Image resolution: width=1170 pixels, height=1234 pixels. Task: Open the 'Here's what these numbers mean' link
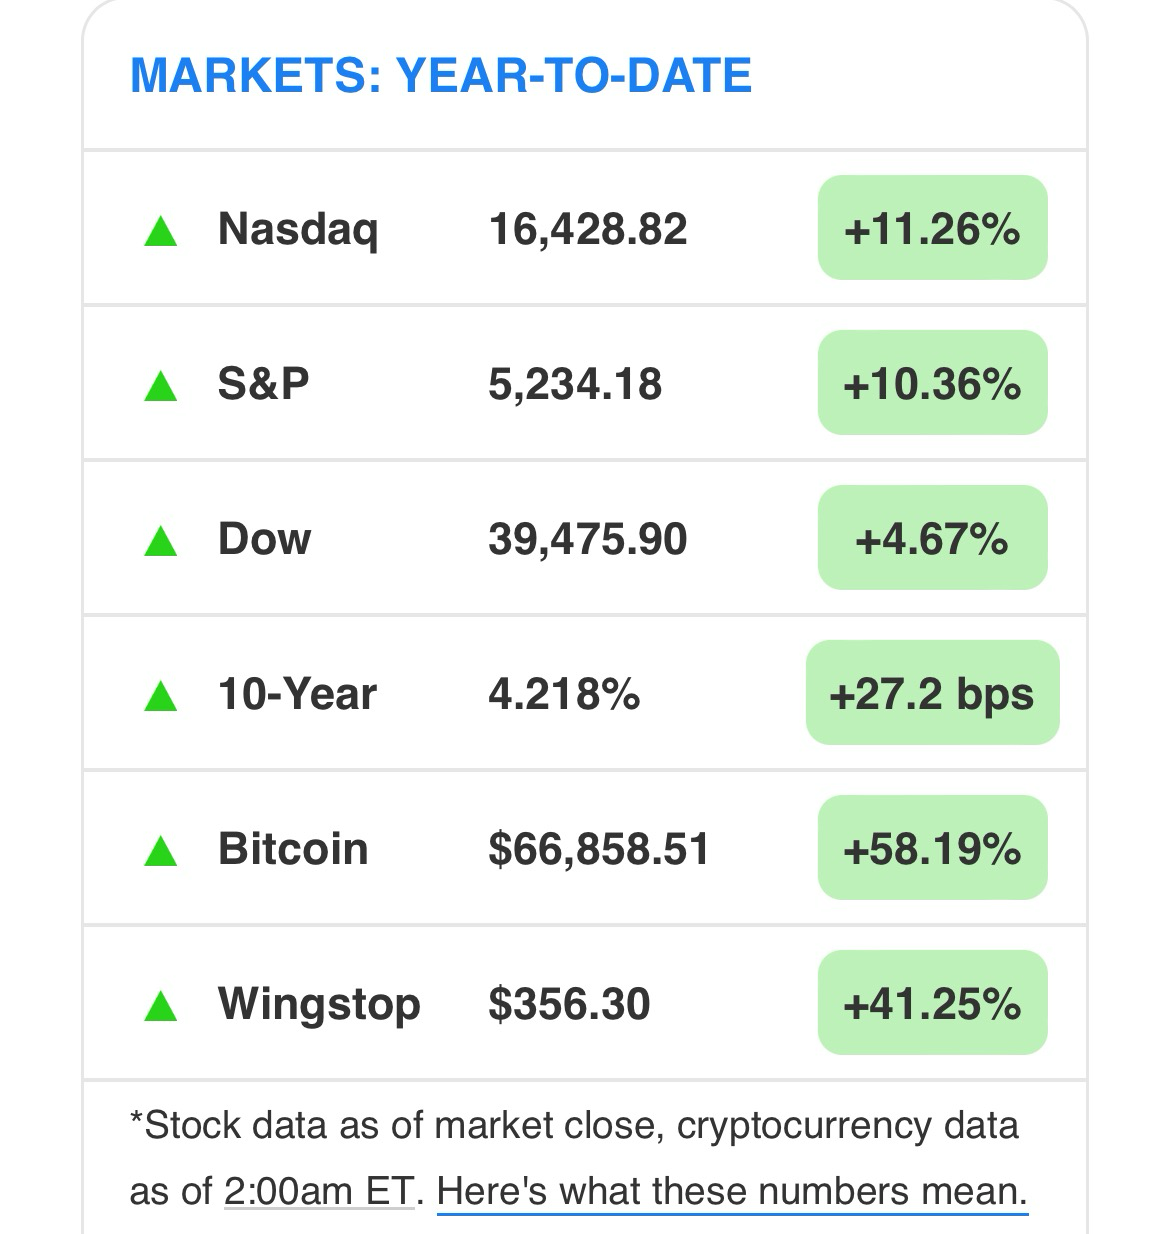(x=732, y=1192)
